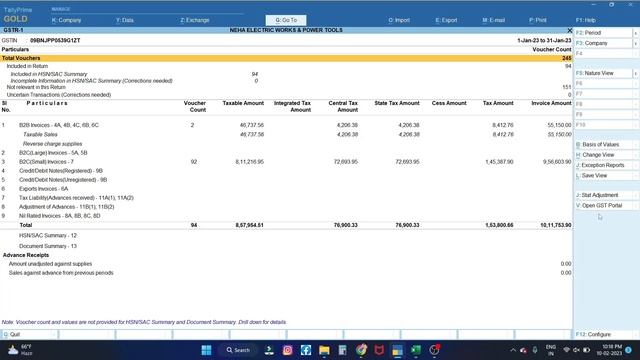Select Incomplete Information in HSN/SAC Summary row
Image resolution: width=640 pixels, height=360 pixels.
pos(286,81)
